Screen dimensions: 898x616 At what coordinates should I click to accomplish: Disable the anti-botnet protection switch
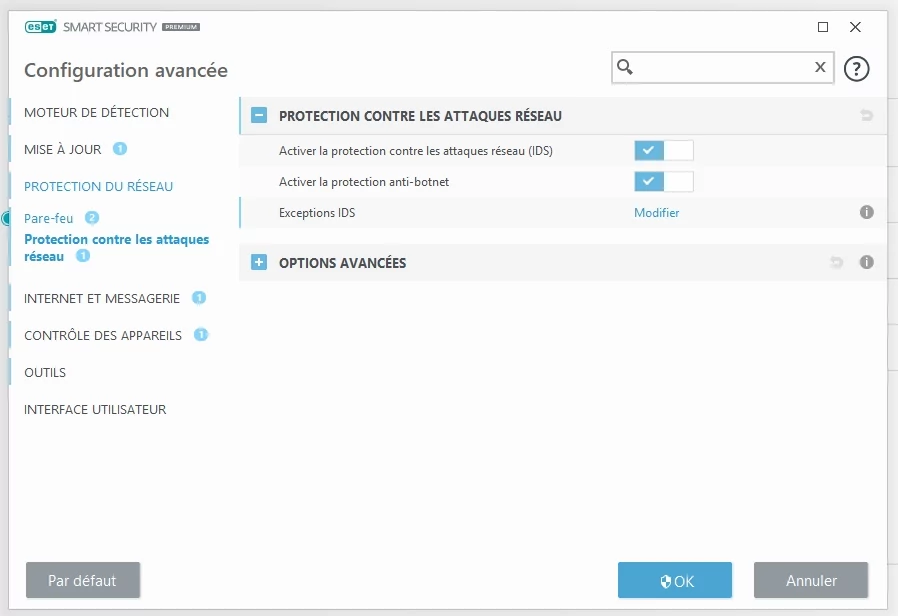point(664,181)
